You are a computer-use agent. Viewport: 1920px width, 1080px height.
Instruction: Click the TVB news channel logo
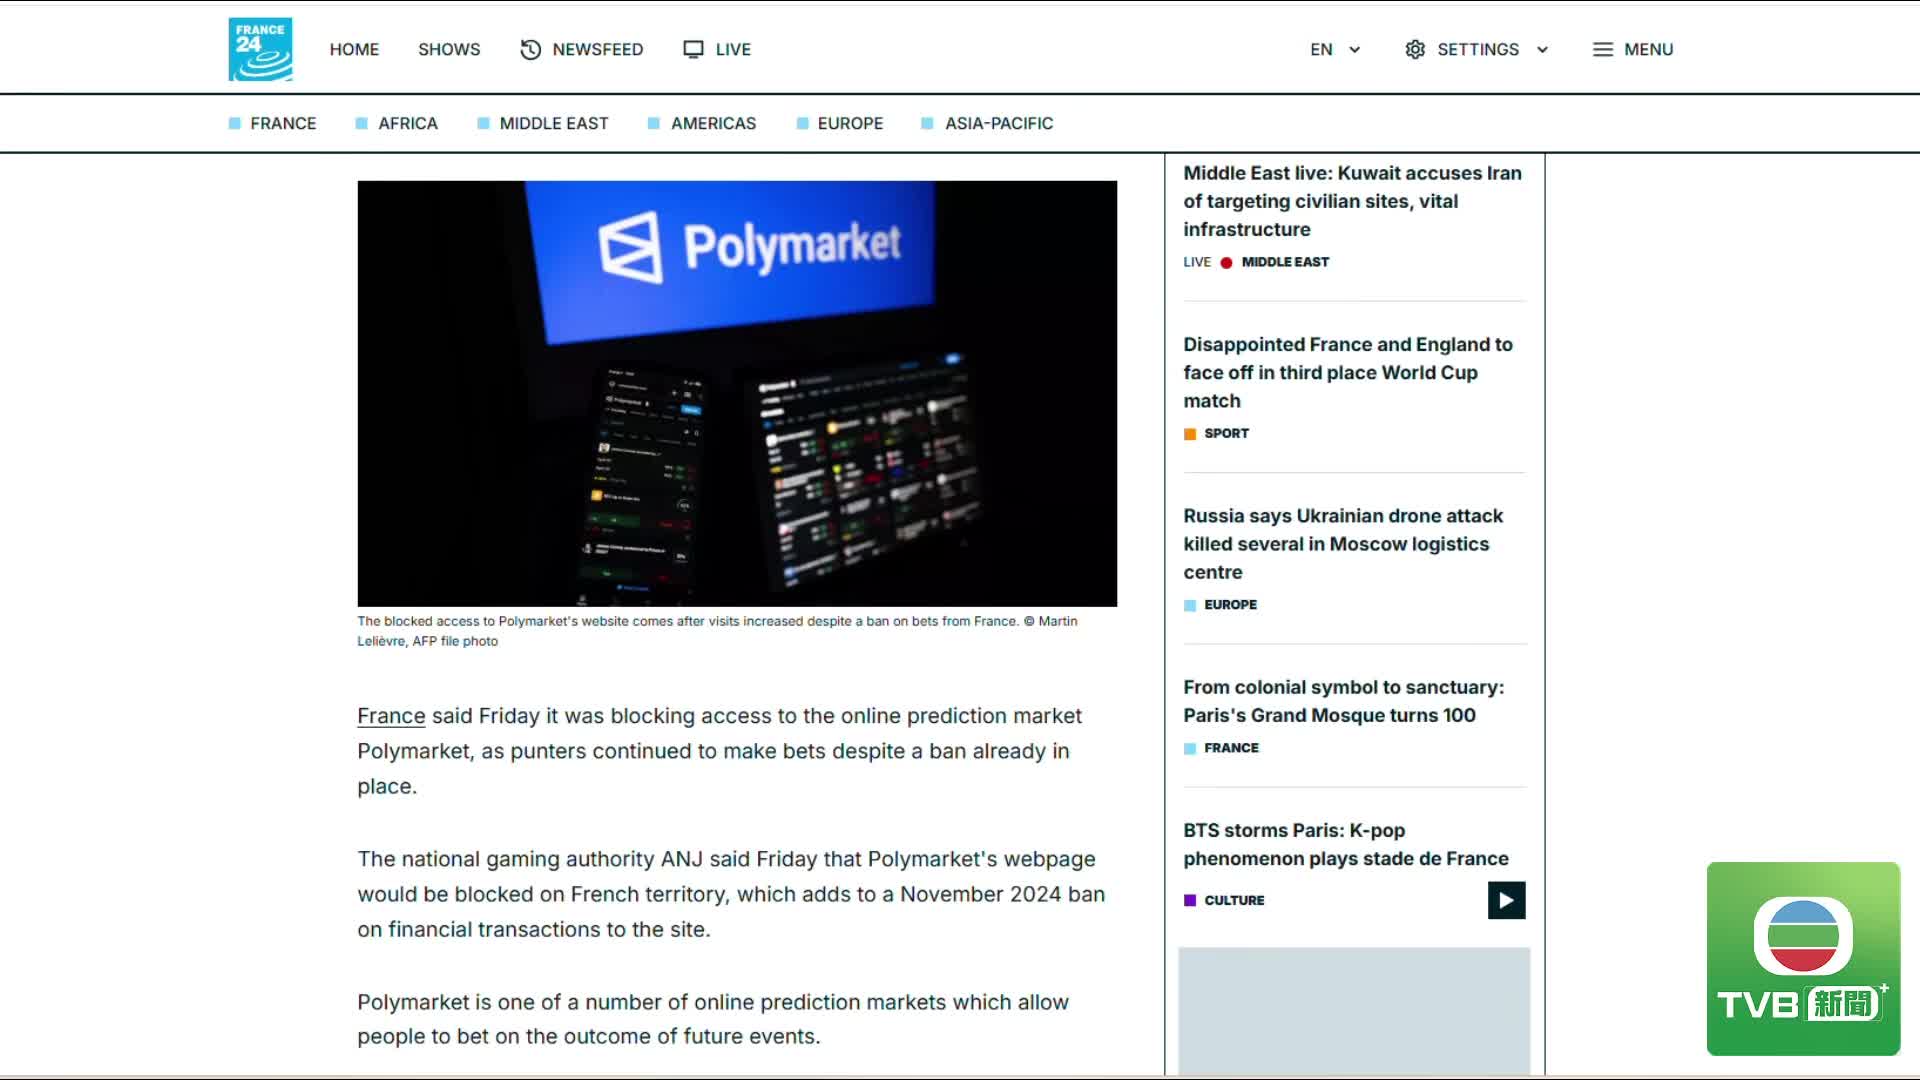pyautogui.click(x=1803, y=959)
